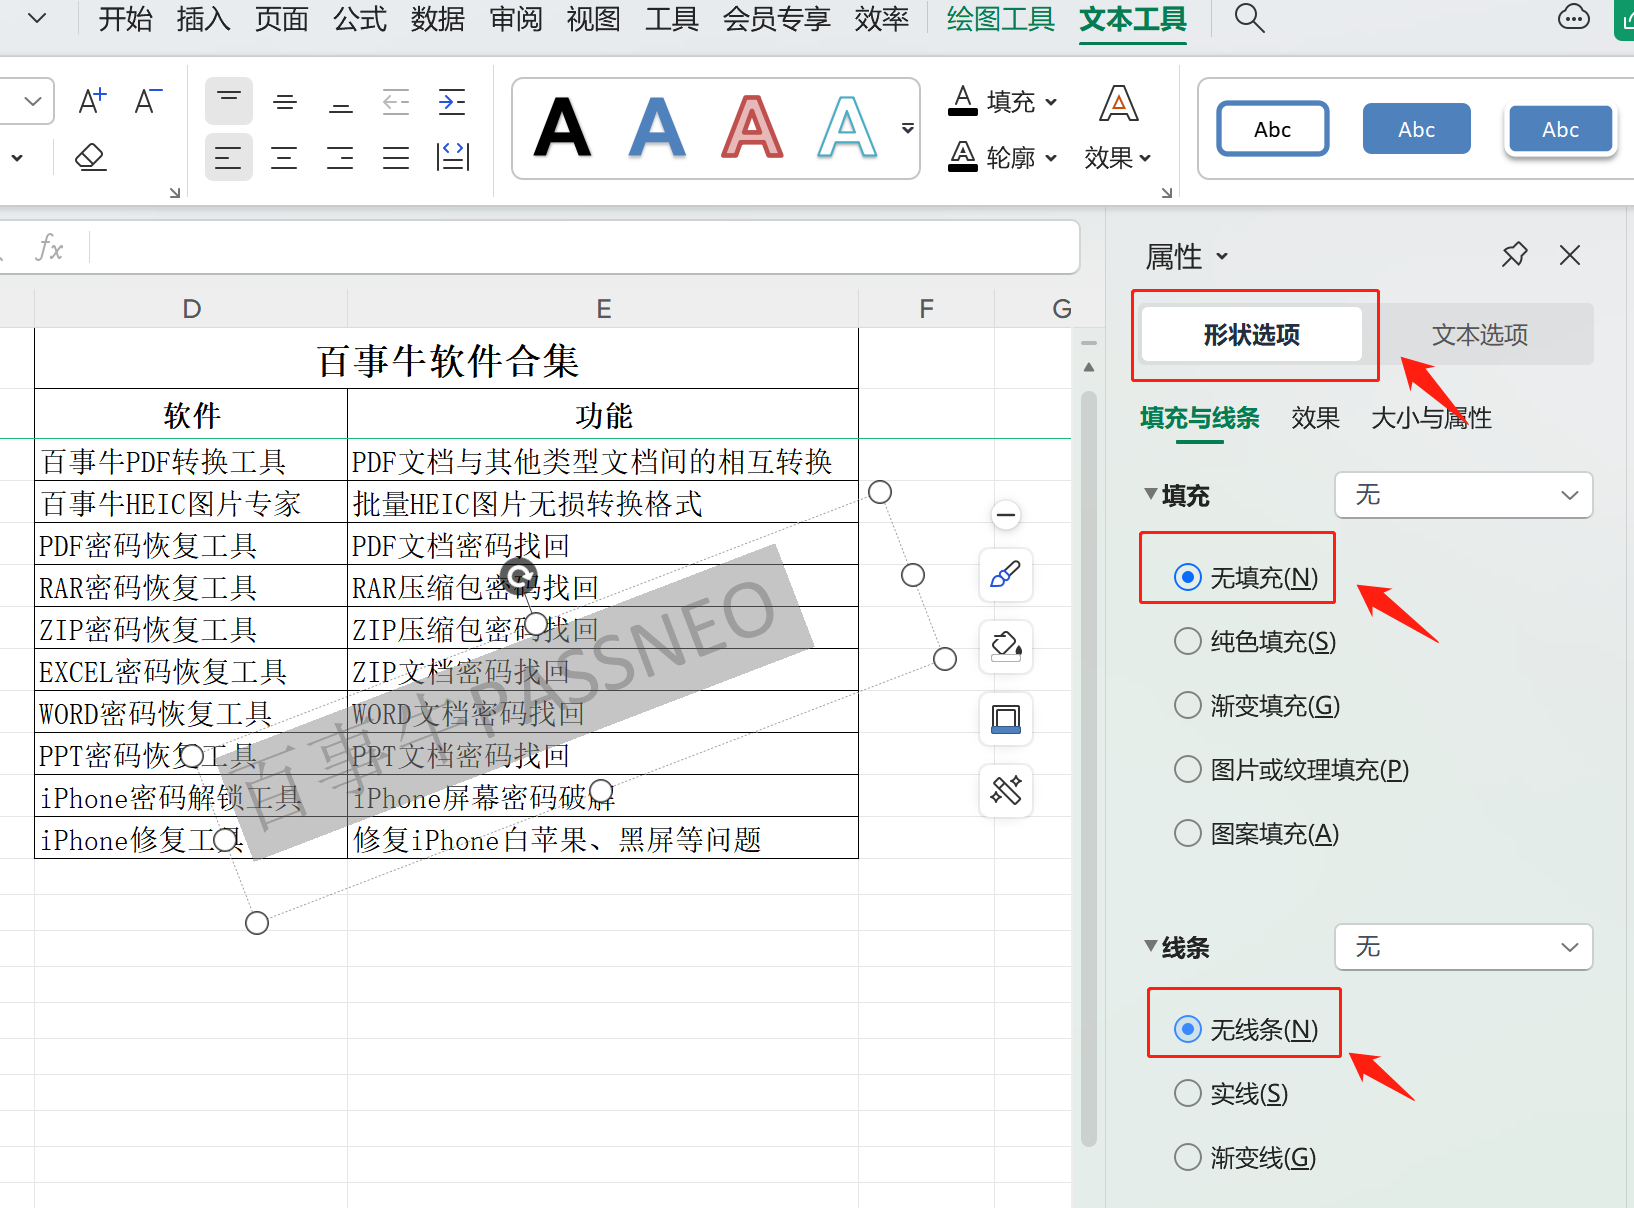Open the search magnifier icon
Viewport: 1634px width, 1208px height.
click(1249, 18)
